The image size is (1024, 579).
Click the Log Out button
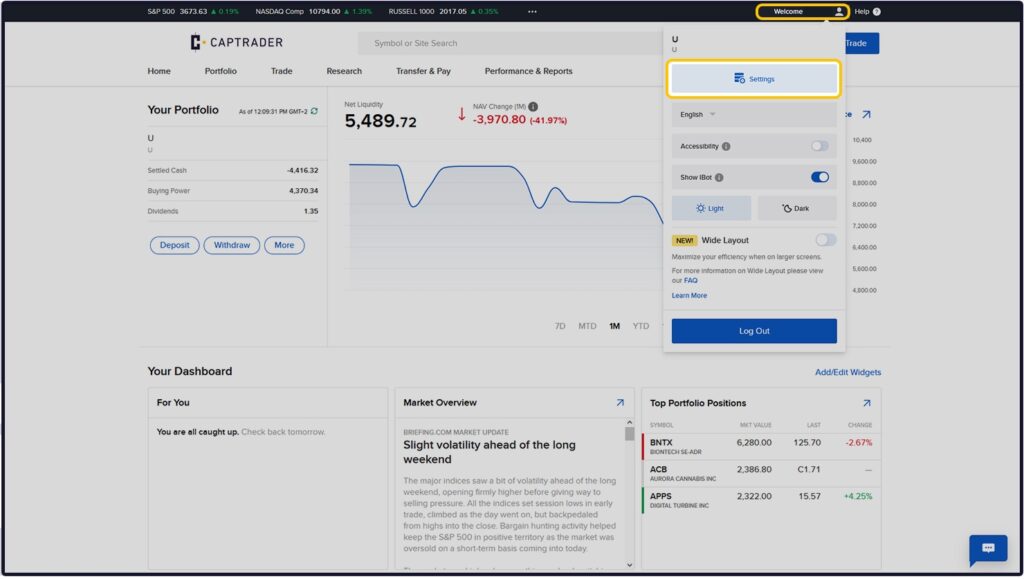[754, 331]
